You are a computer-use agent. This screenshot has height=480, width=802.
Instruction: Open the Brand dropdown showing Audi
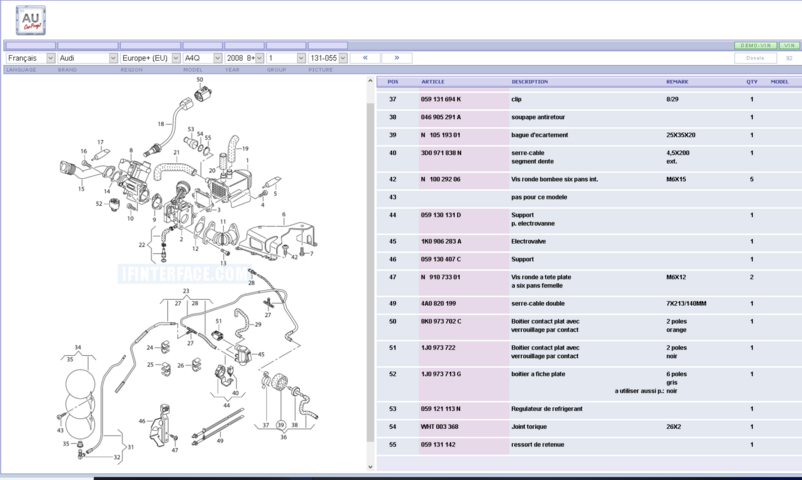pyautogui.click(x=87, y=58)
